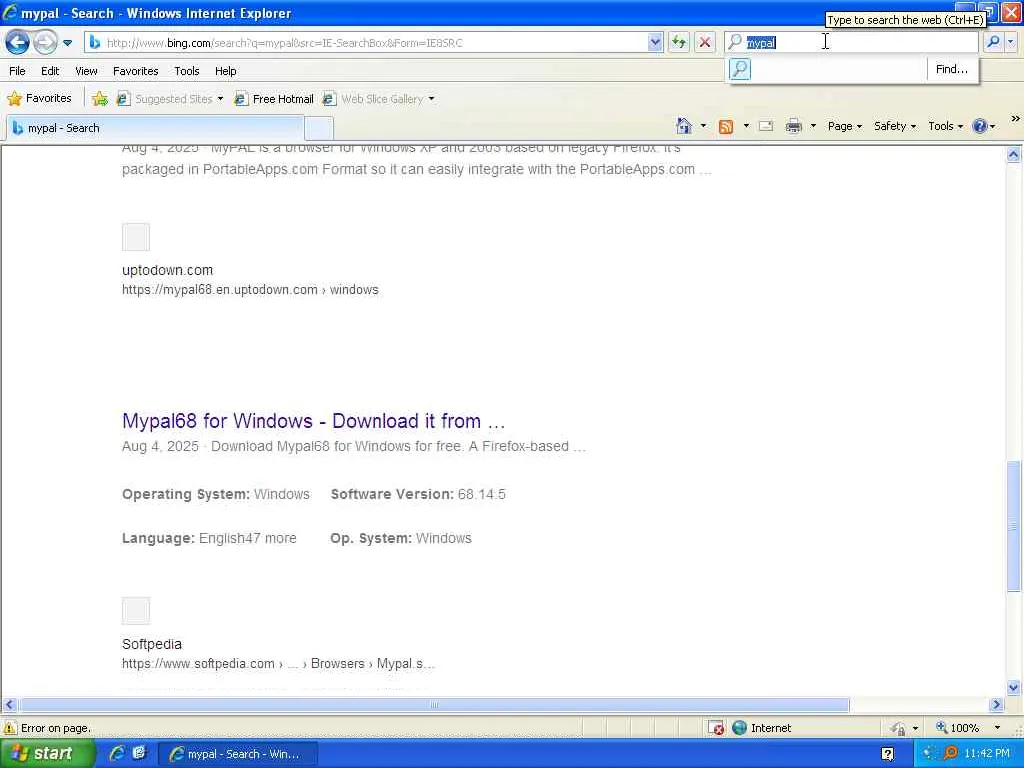Screen dimensions: 1024x768
Task: Click the vertical scrollbar thumb
Action: point(1014,526)
